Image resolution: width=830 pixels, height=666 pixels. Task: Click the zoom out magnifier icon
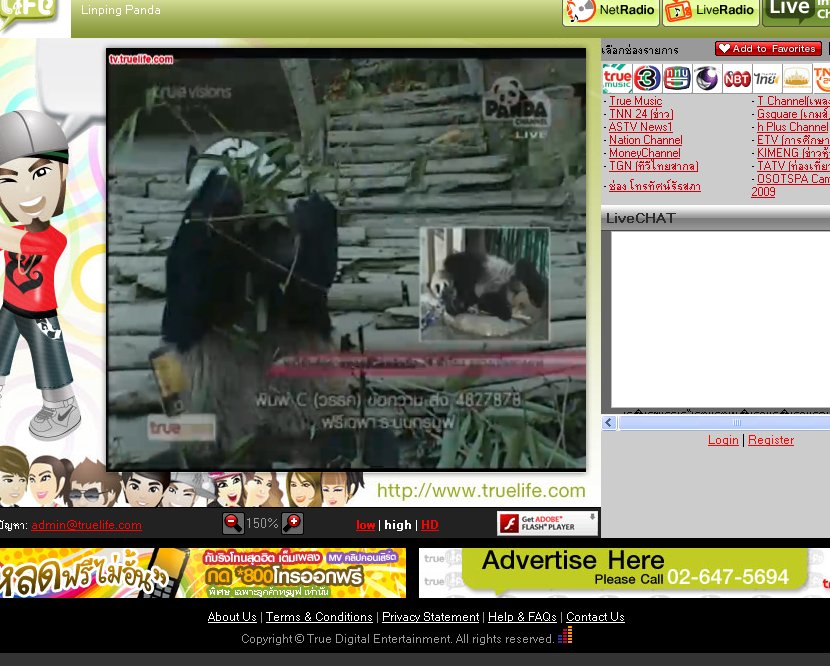pyautogui.click(x=232, y=523)
